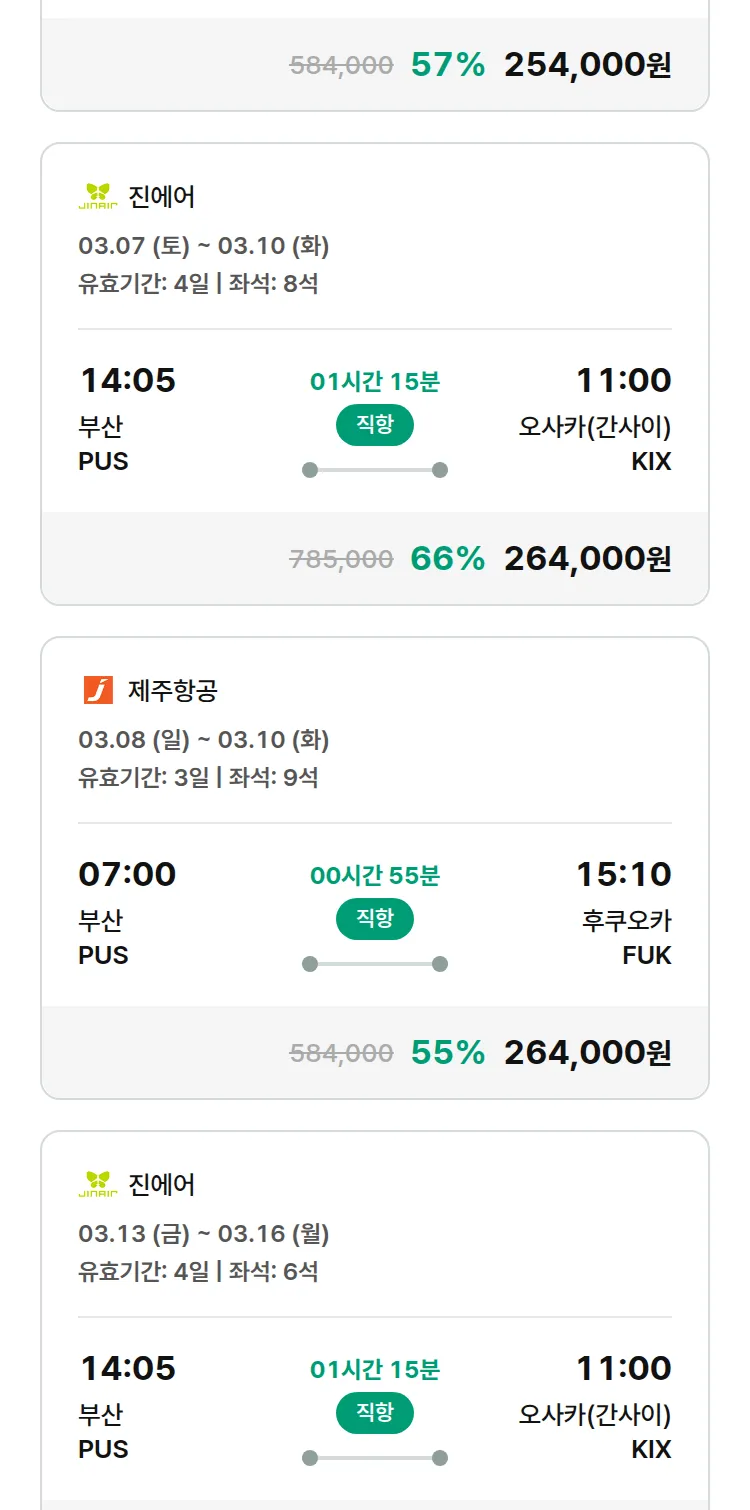Click 유효기간: 3일 | 좌석: 9석 text
Viewport: 750px width, 1510px height.
(198, 777)
